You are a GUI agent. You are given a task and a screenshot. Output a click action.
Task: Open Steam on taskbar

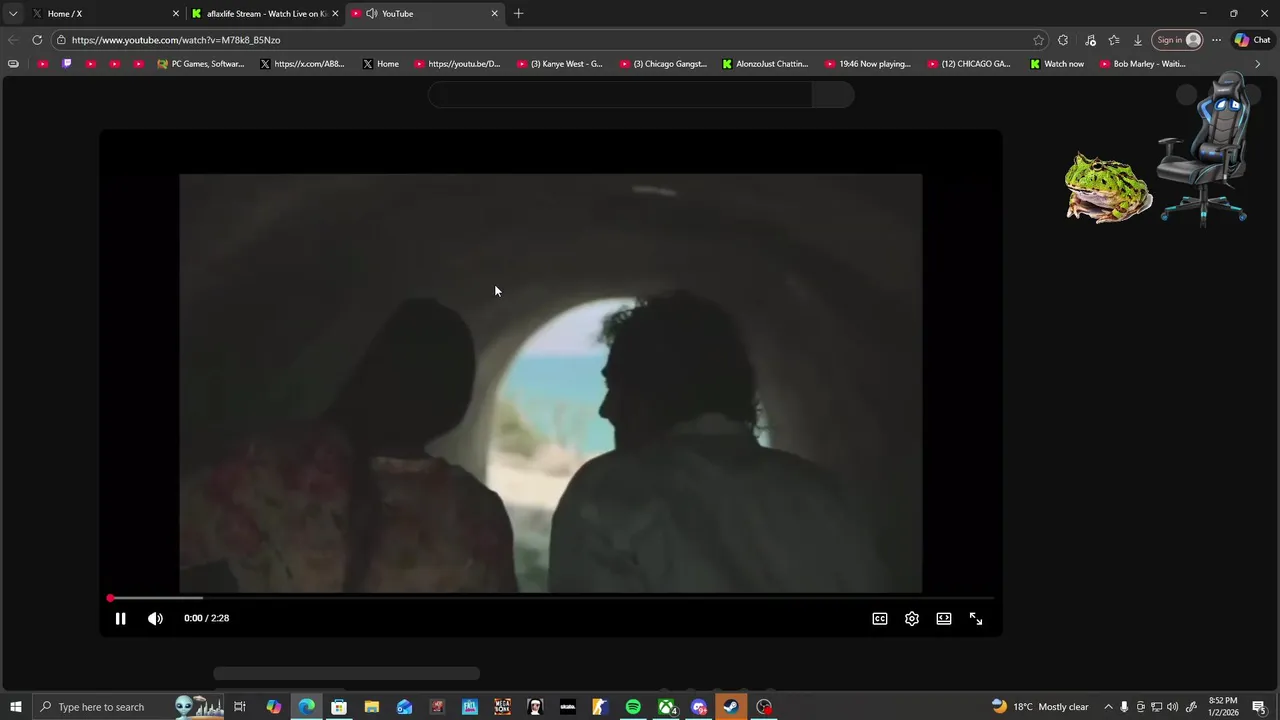[x=731, y=707]
